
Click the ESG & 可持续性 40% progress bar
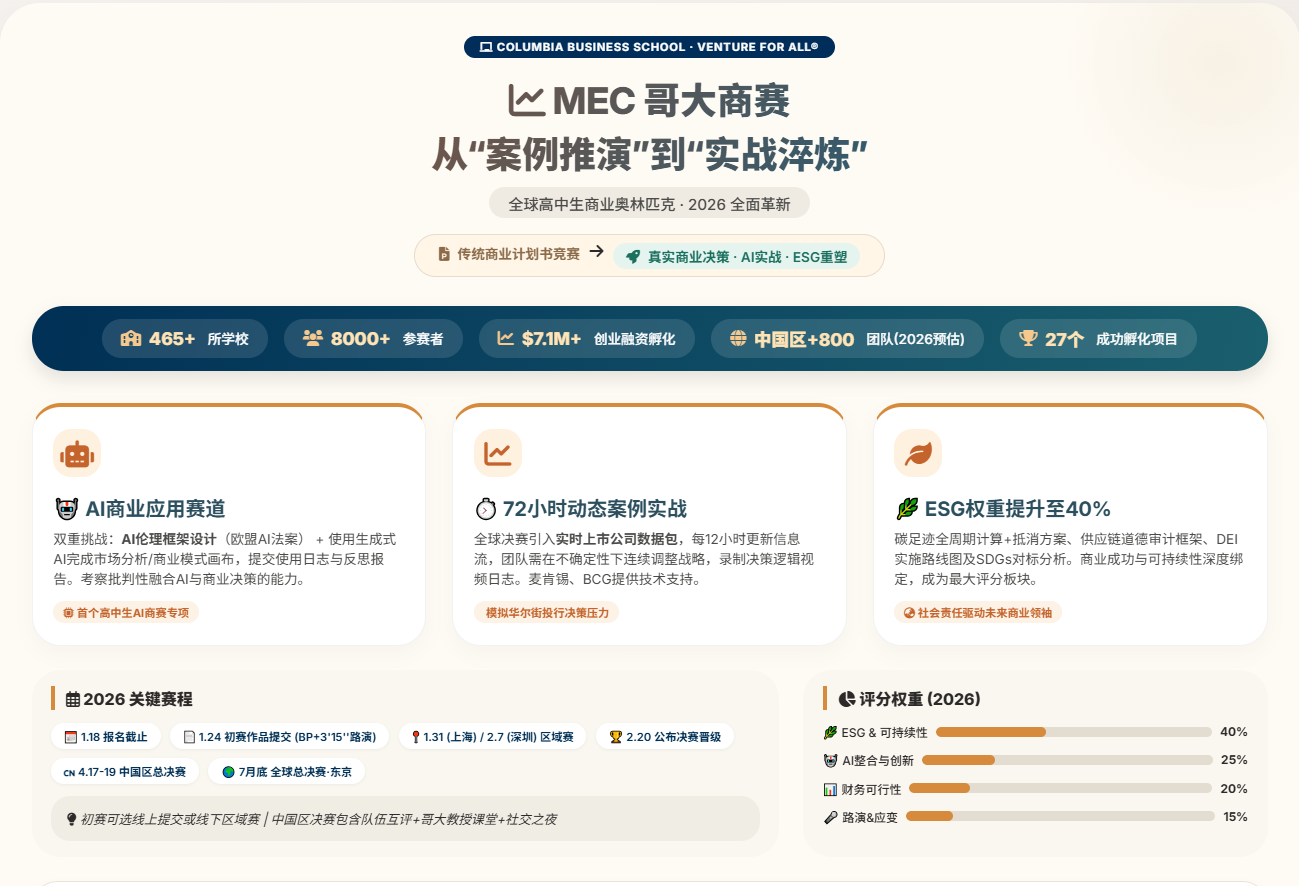pos(1073,732)
